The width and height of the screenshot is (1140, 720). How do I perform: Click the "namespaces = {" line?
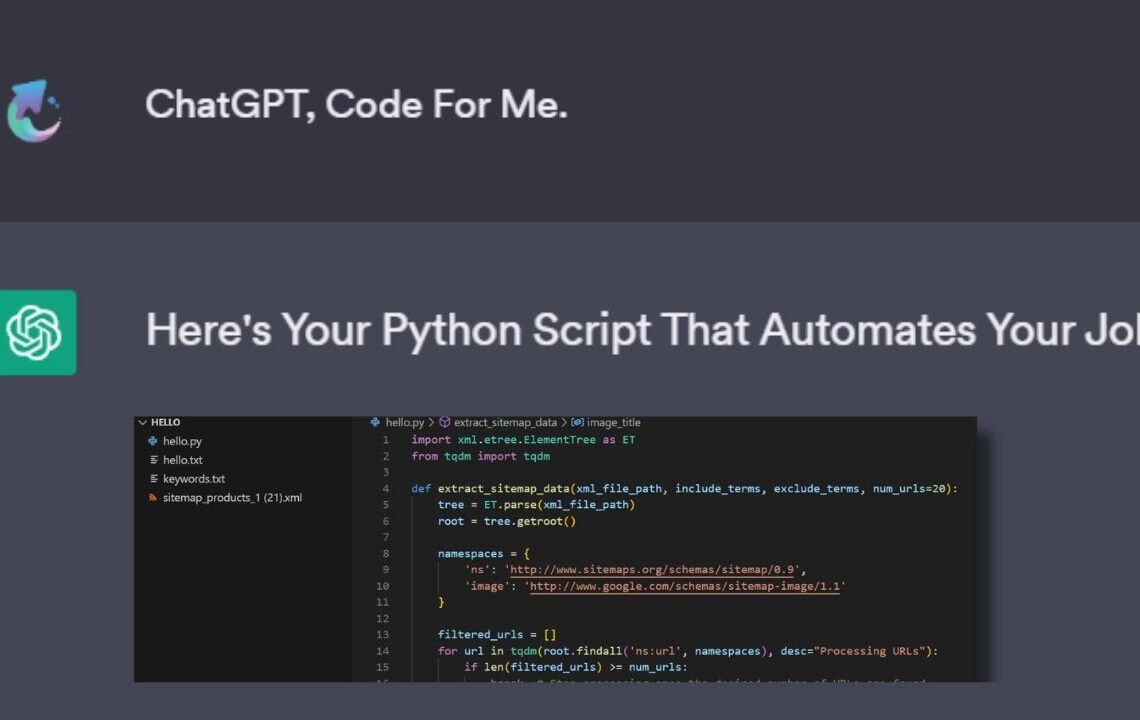483,553
